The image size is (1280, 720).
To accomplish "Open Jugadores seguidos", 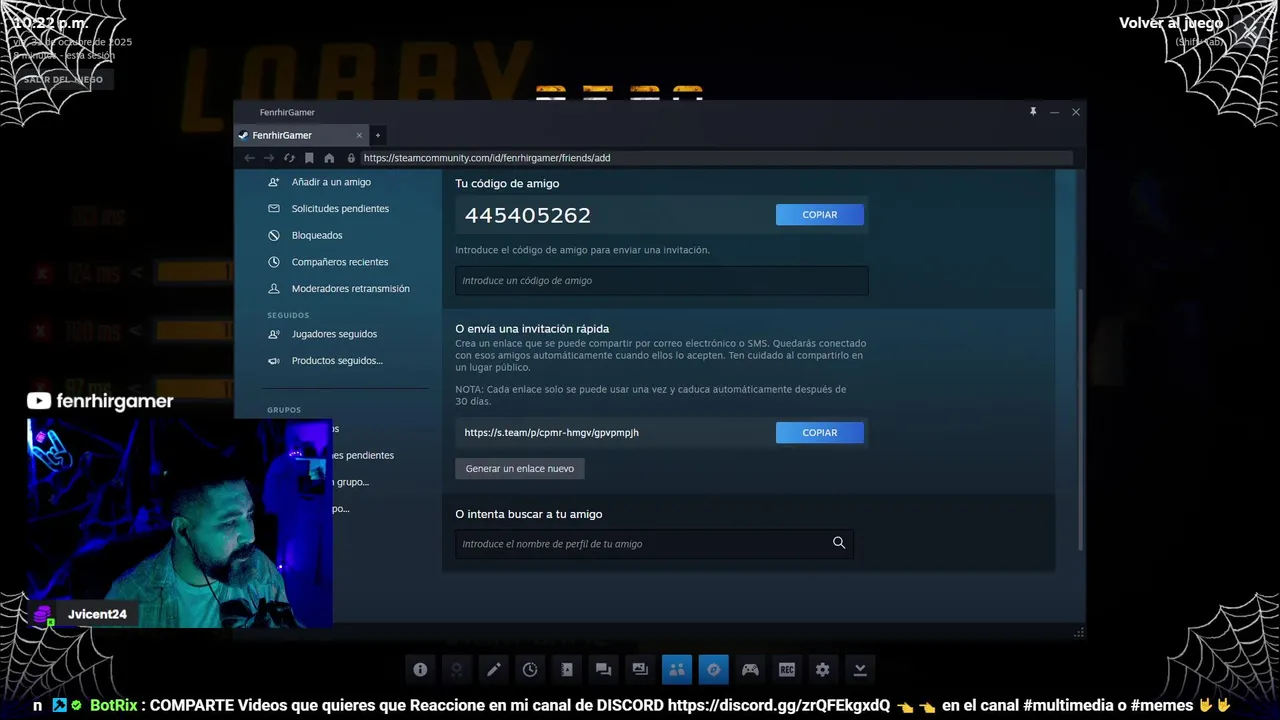I will pyautogui.click(x=334, y=334).
